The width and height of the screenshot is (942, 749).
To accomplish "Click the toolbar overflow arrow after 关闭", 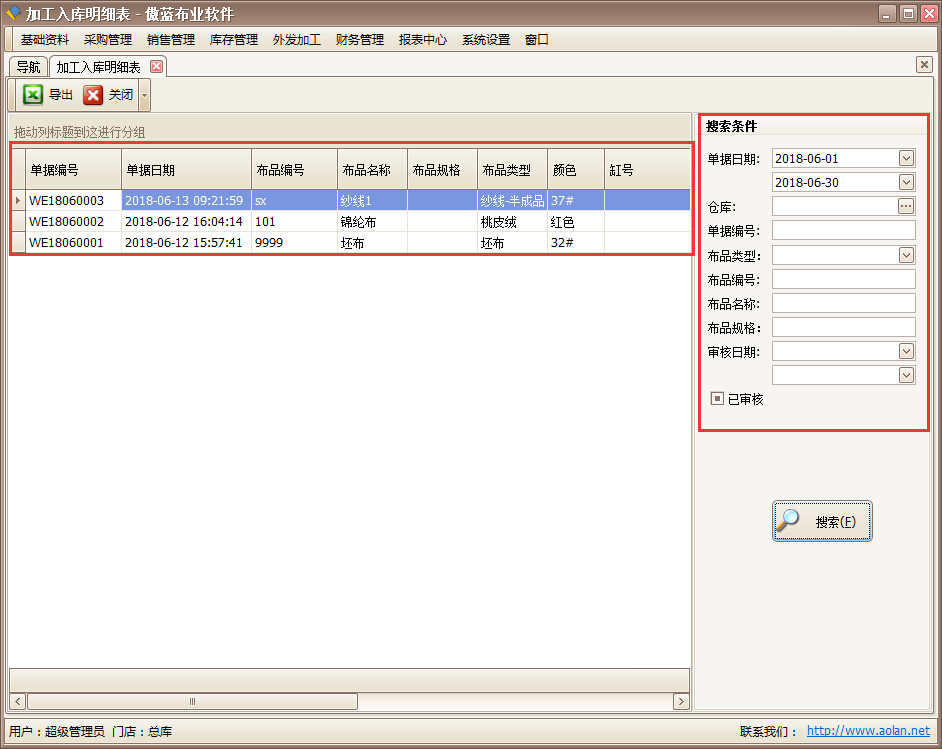I will click(144, 96).
